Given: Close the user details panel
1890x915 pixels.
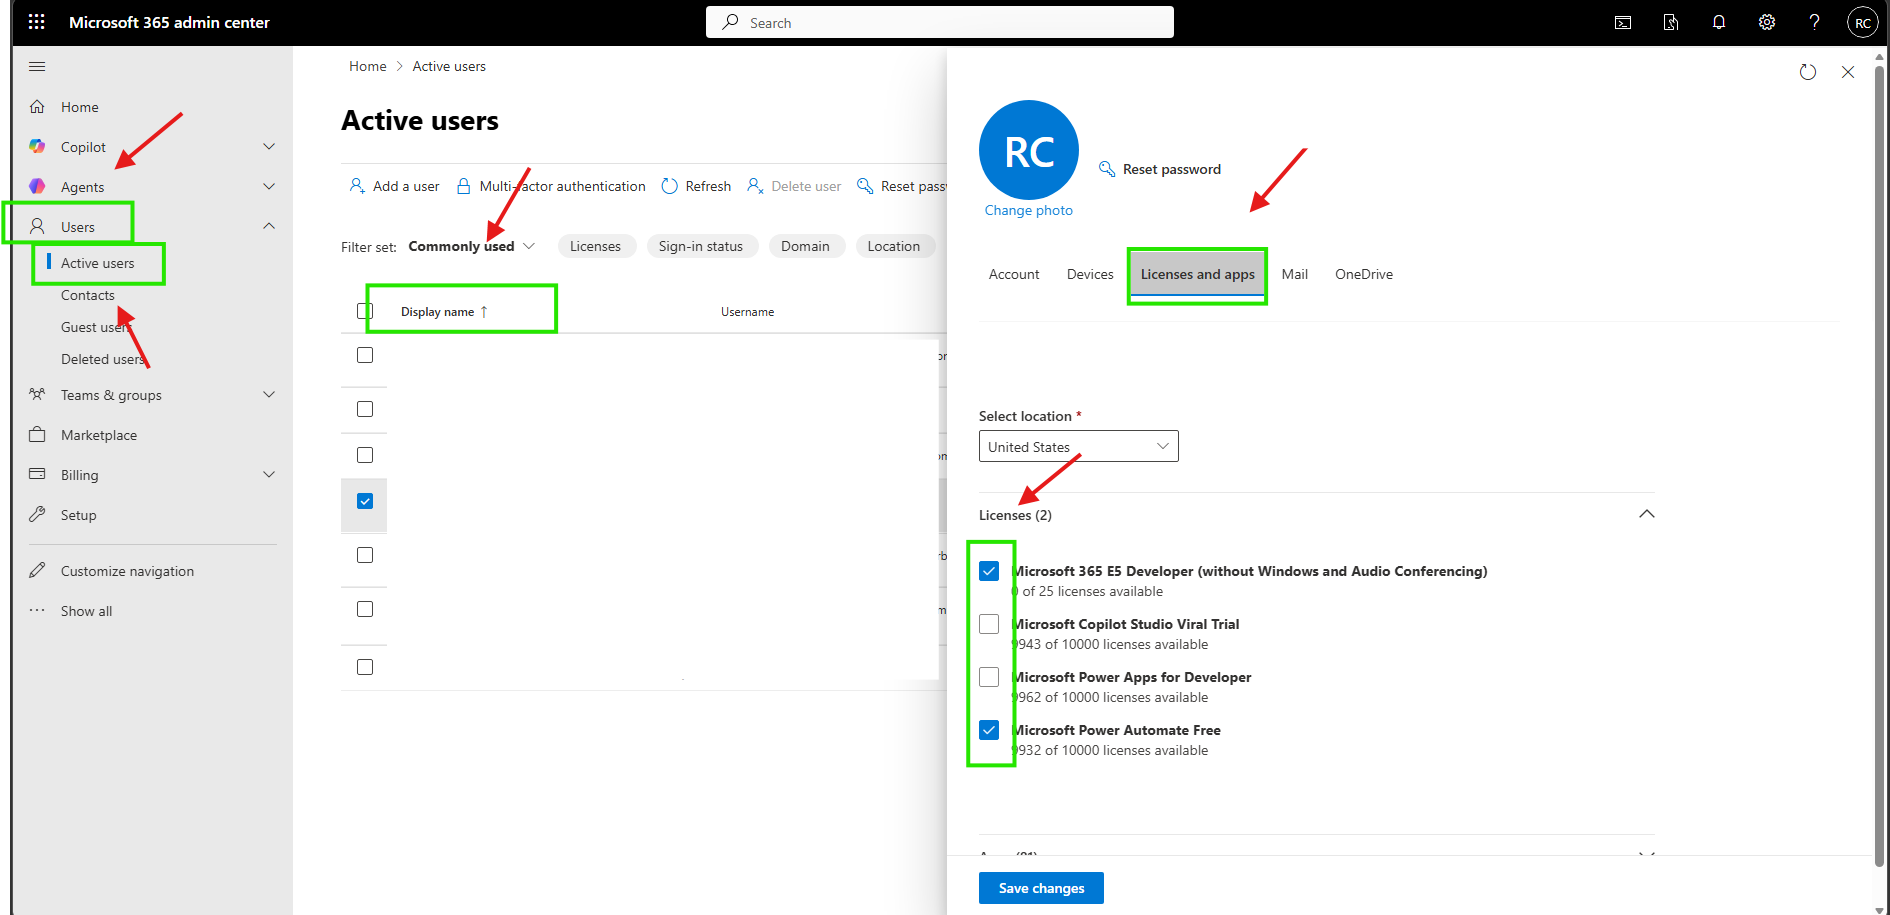Looking at the screenshot, I should click(x=1848, y=72).
